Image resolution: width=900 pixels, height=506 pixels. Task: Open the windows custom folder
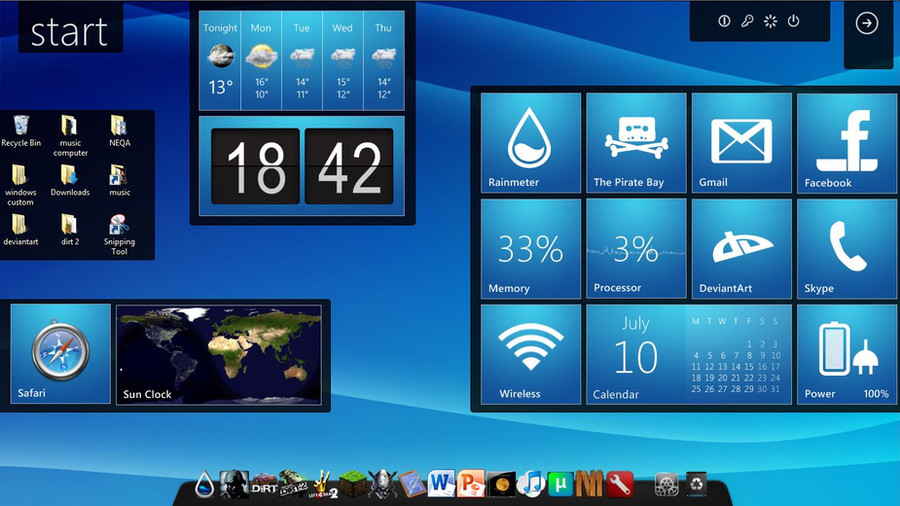pos(20,185)
